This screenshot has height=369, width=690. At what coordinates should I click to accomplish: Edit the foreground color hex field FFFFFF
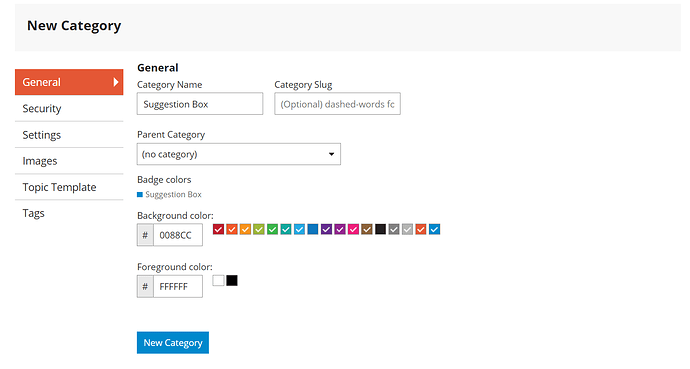pyautogui.click(x=178, y=286)
